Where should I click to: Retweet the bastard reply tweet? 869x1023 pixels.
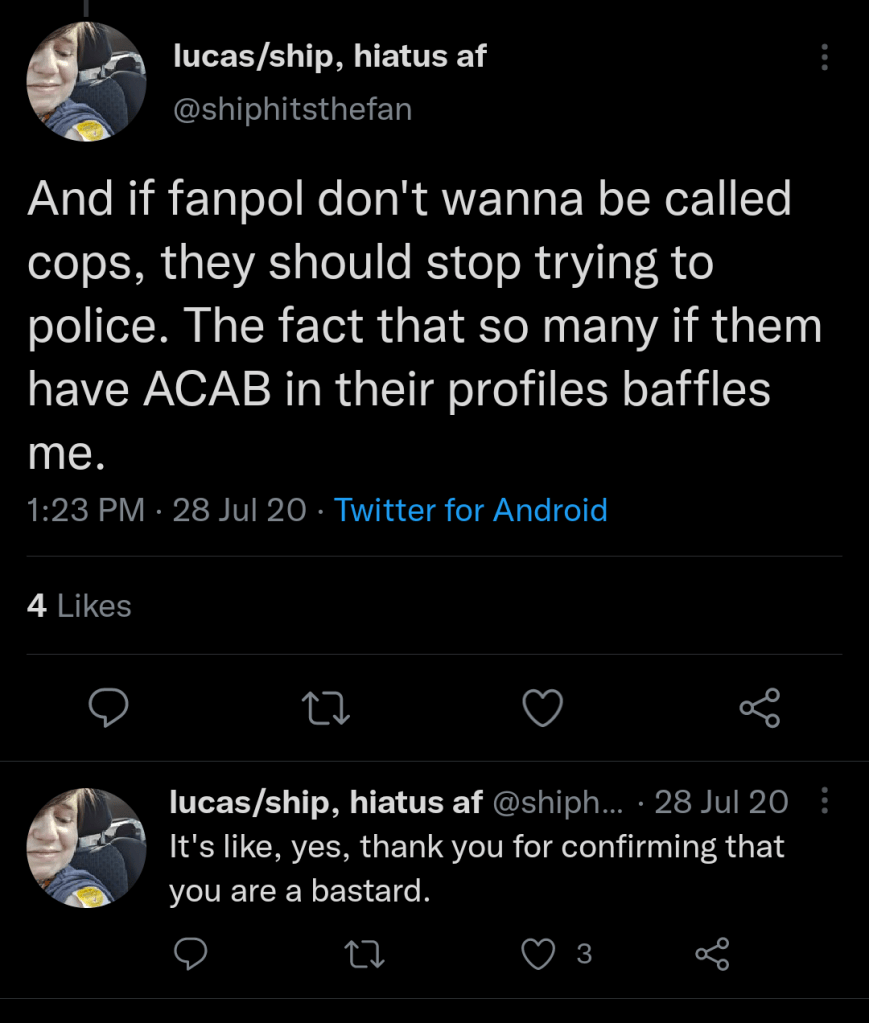pyautogui.click(x=365, y=955)
